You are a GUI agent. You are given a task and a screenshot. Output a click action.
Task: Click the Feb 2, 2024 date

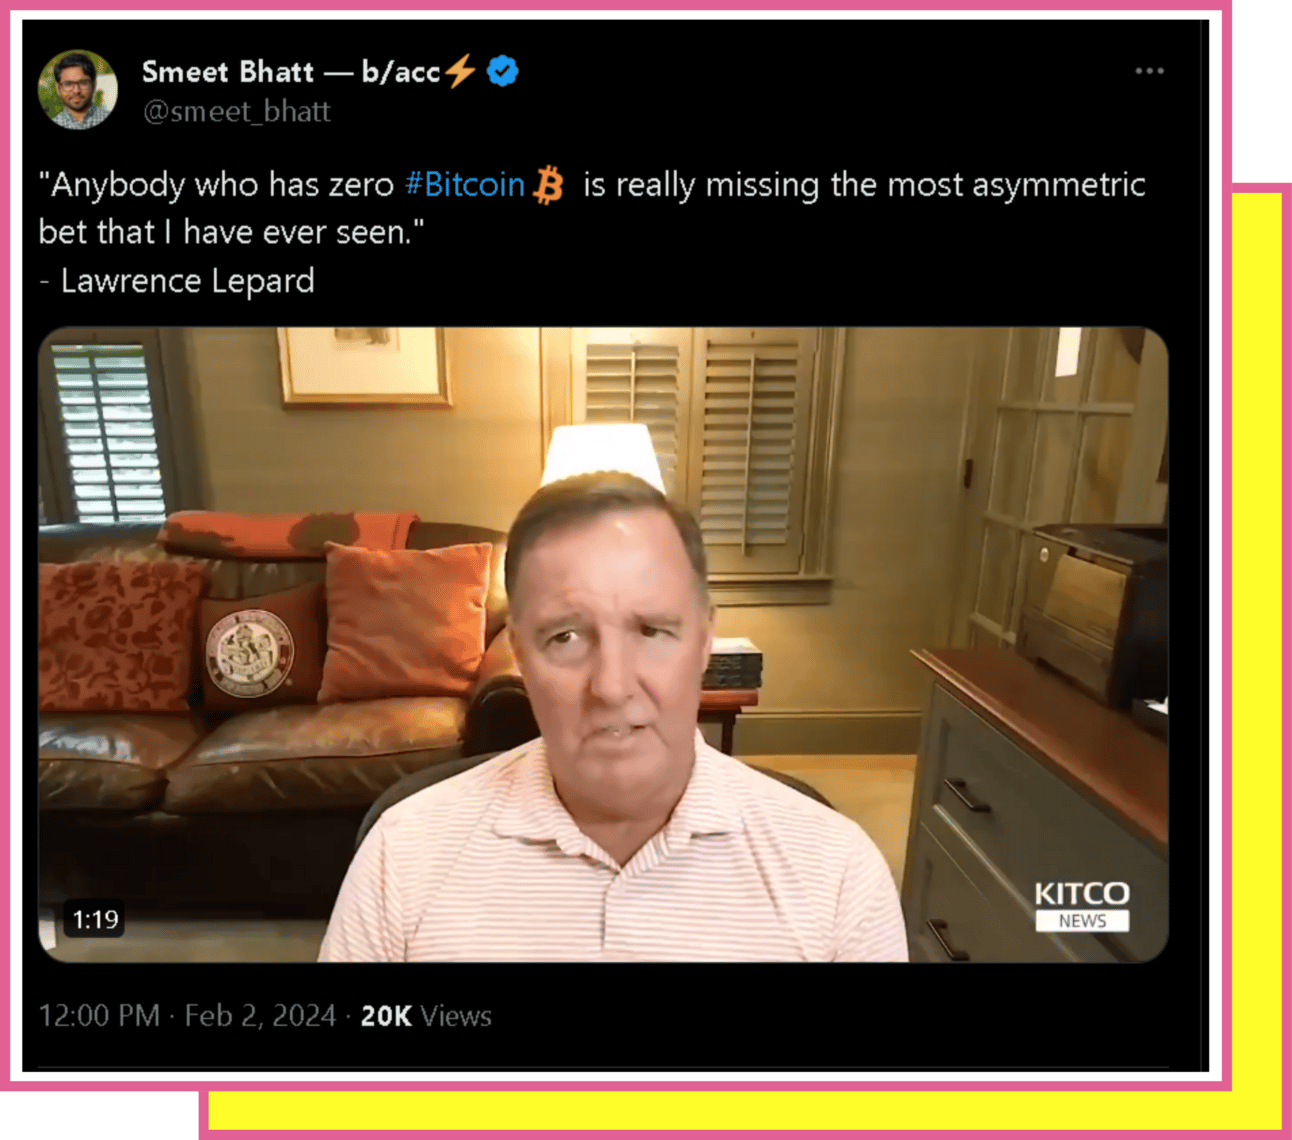pyautogui.click(x=260, y=1016)
